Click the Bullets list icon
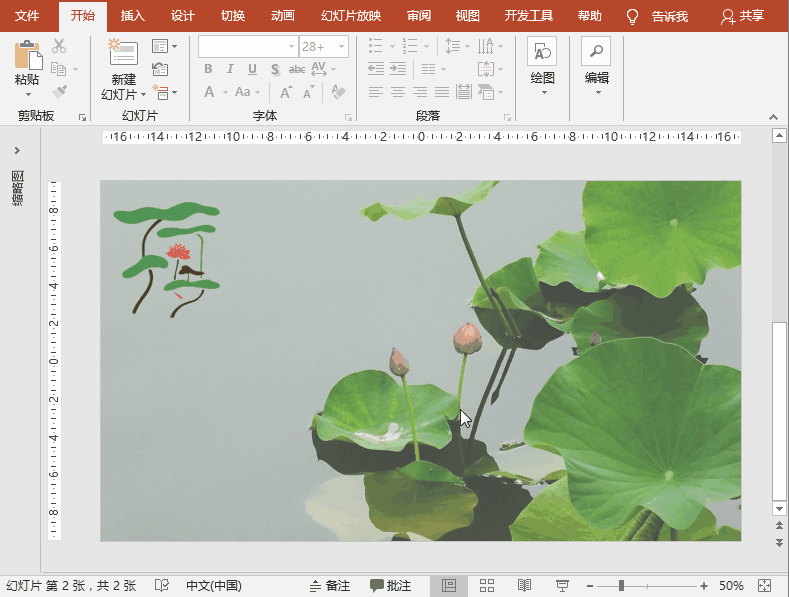Image resolution: width=789 pixels, height=597 pixels. (376, 46)
